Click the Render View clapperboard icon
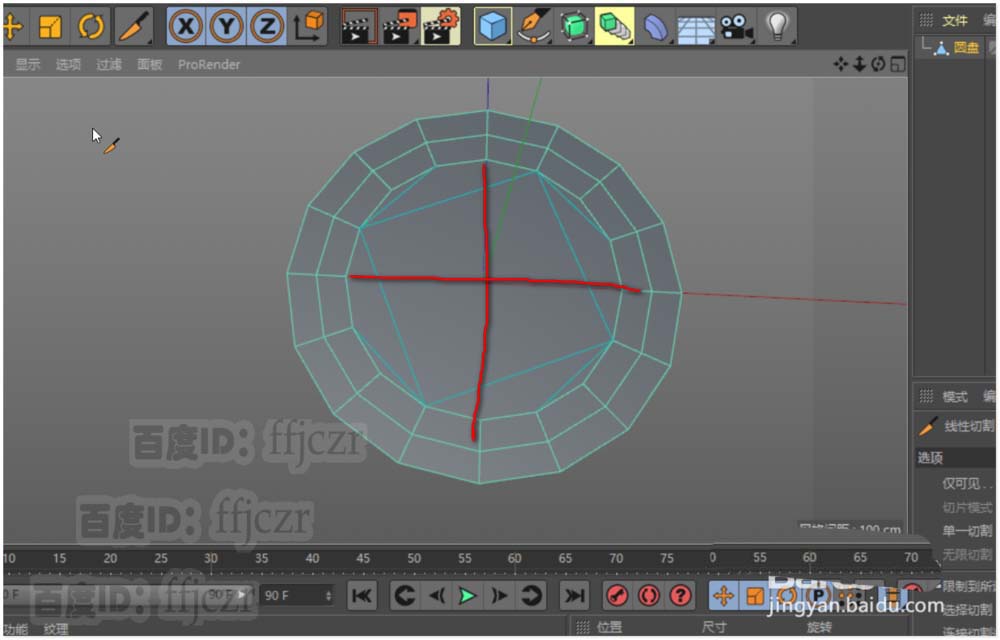This screenshot has height=640, width=1000. pyautogui.click(x=358, y=27)
